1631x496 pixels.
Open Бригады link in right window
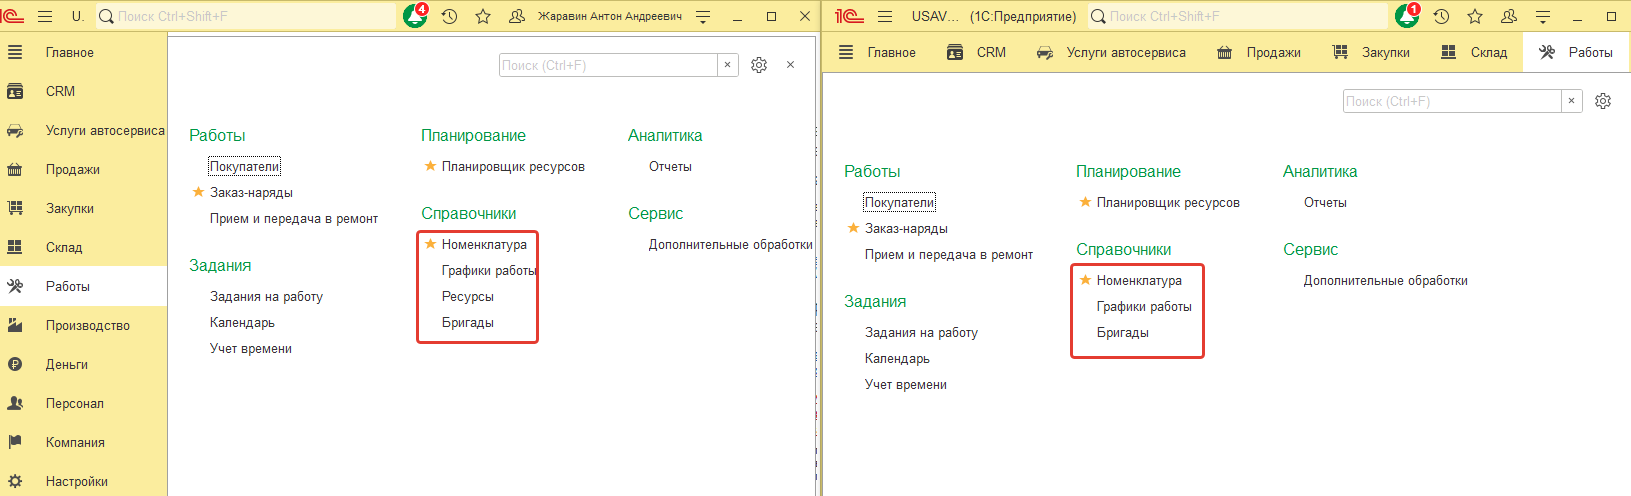point(1122,332)
